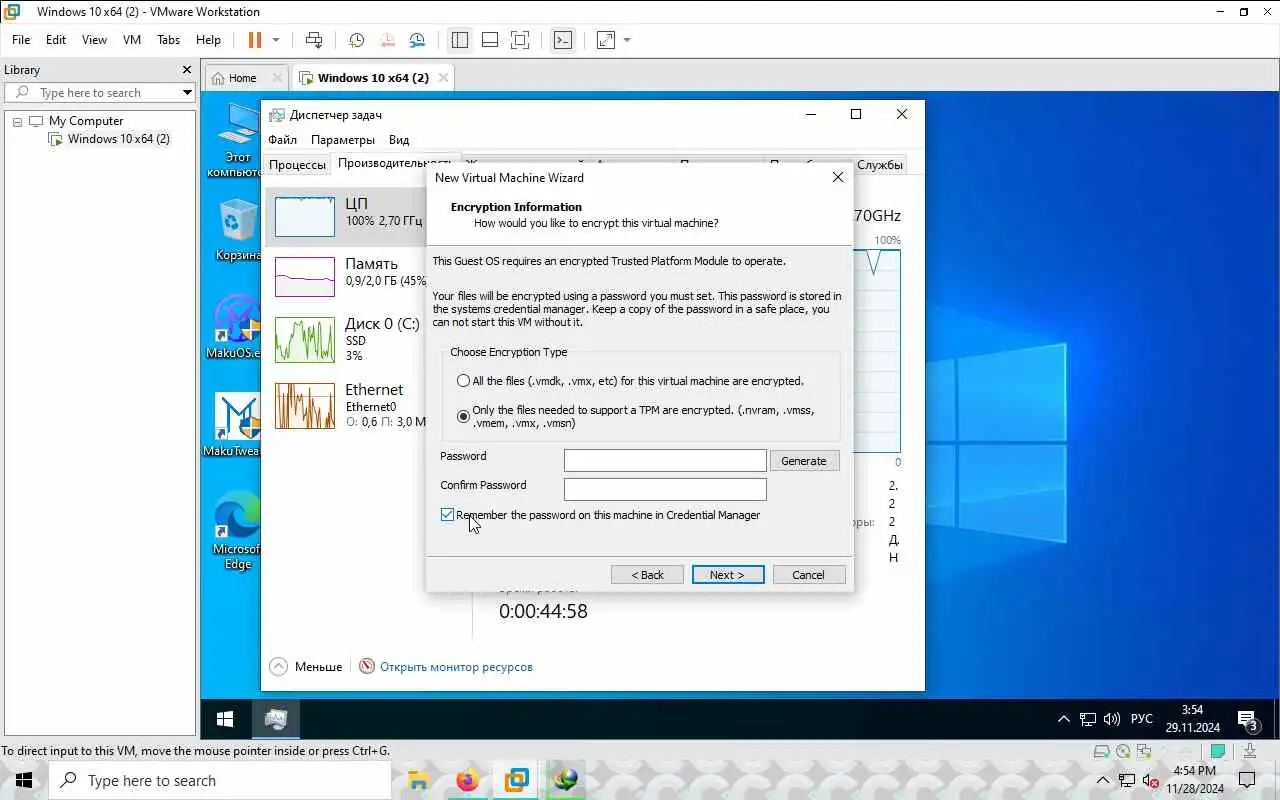Click the Send Ctrl+Alt+Del toolbar icon
Viewport: 1280px width, 800px height.
point(314,40)
